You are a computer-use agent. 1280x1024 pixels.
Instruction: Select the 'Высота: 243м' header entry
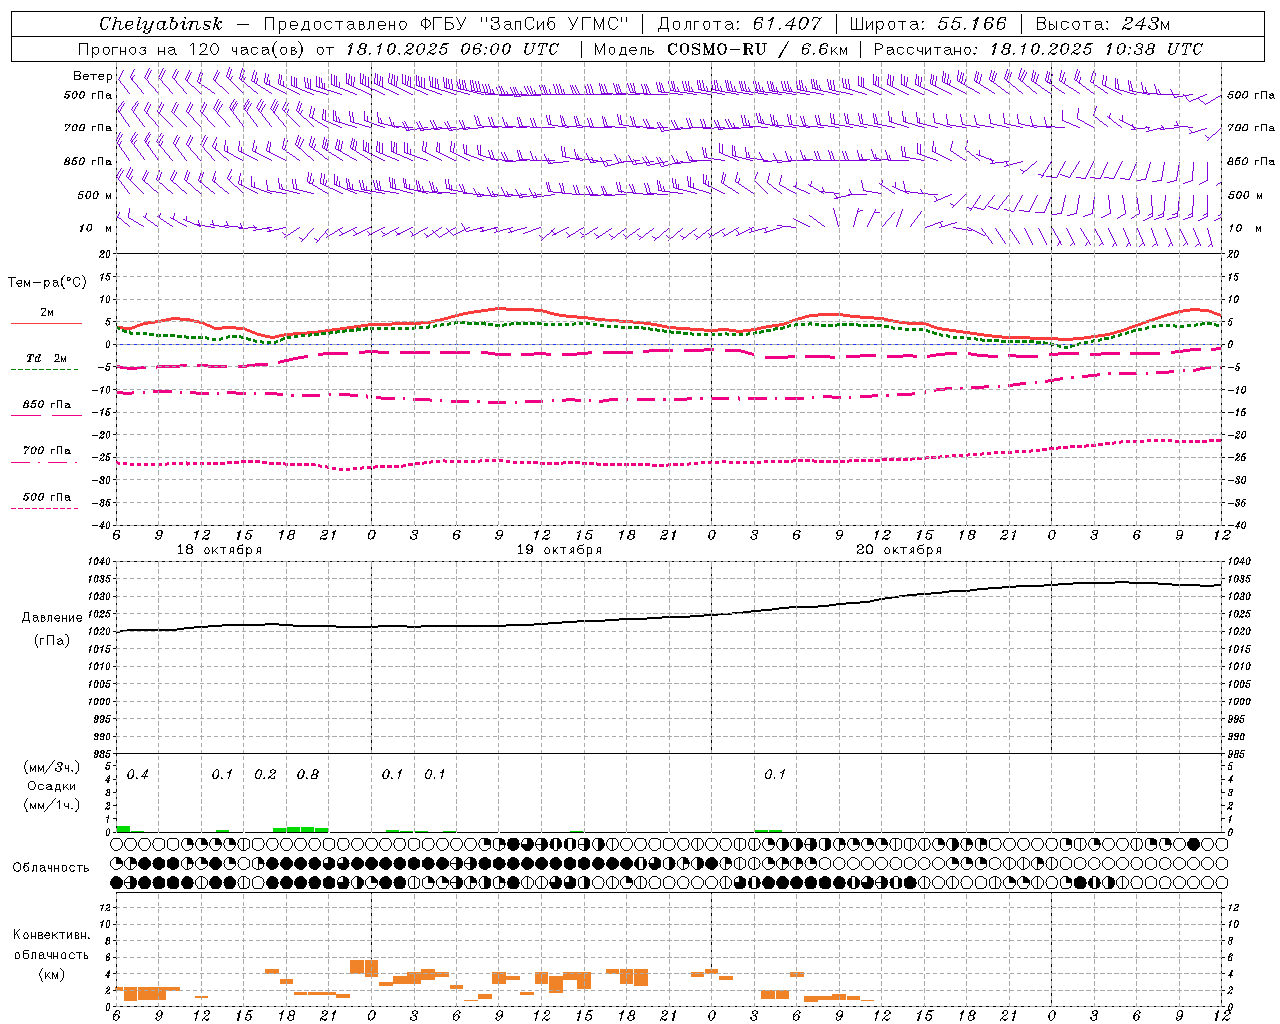(1103, 24)
